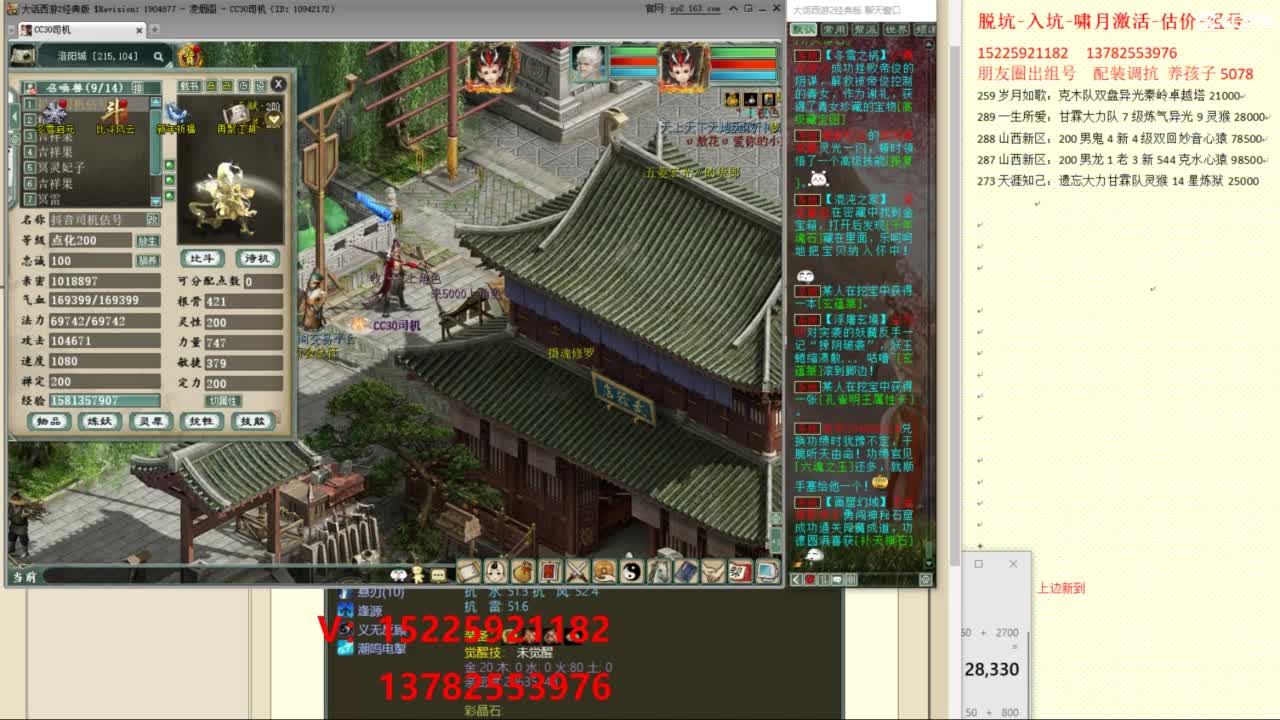Click the pet name input field
1280x720 pixels.
click(x=97, y=219)
